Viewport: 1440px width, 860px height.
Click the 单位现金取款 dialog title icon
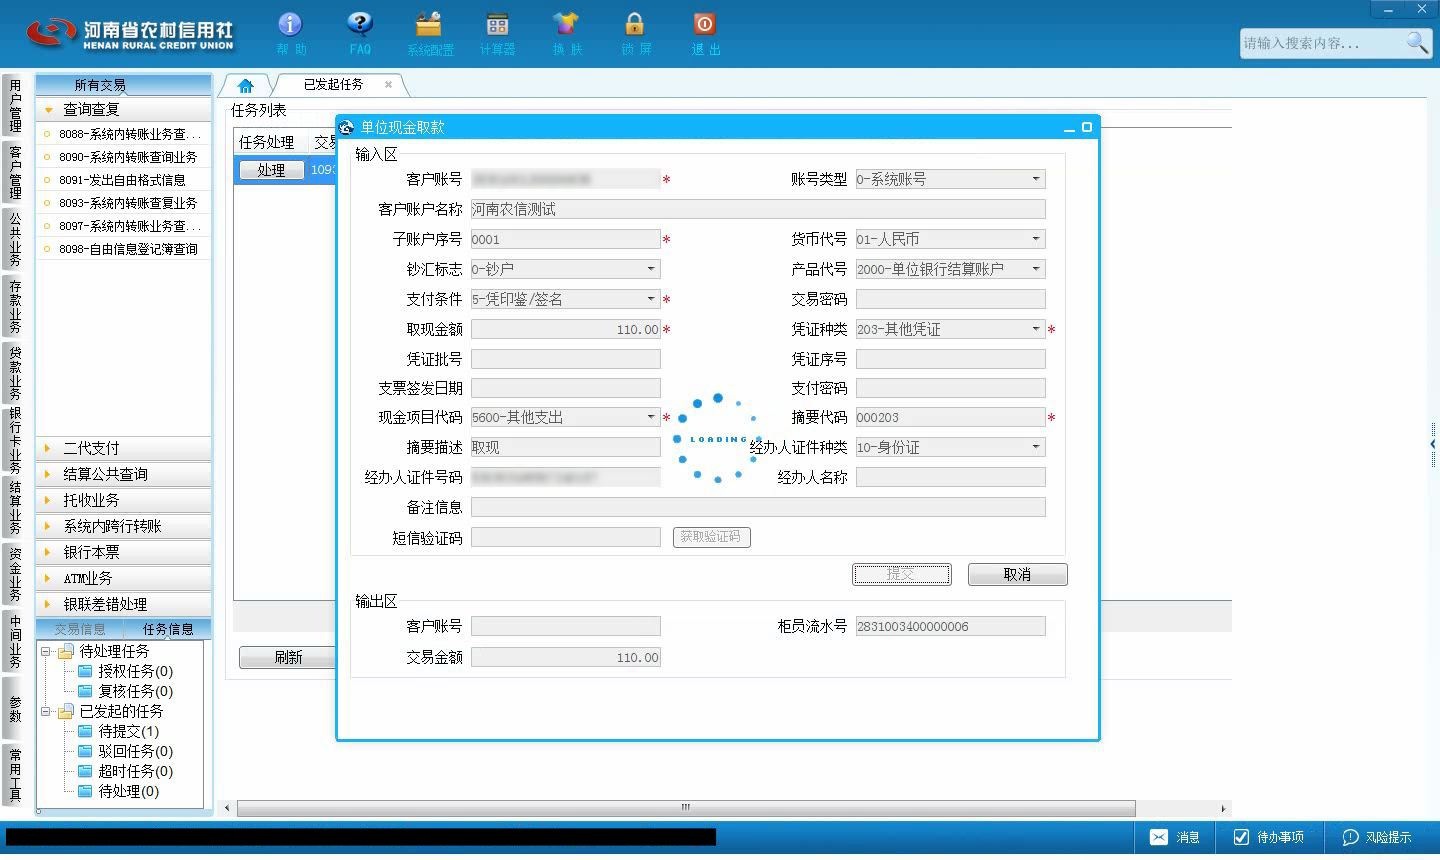point(347,127)
